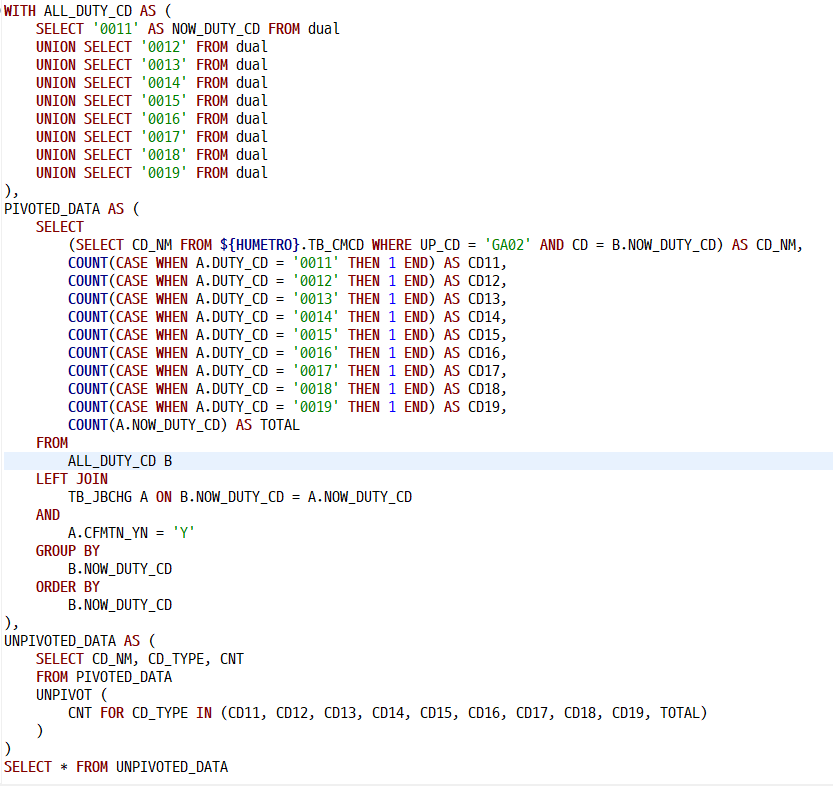Click the ORDER BY keyword line
This screenshot has width=833, height=786.
[x=68, y=587]
